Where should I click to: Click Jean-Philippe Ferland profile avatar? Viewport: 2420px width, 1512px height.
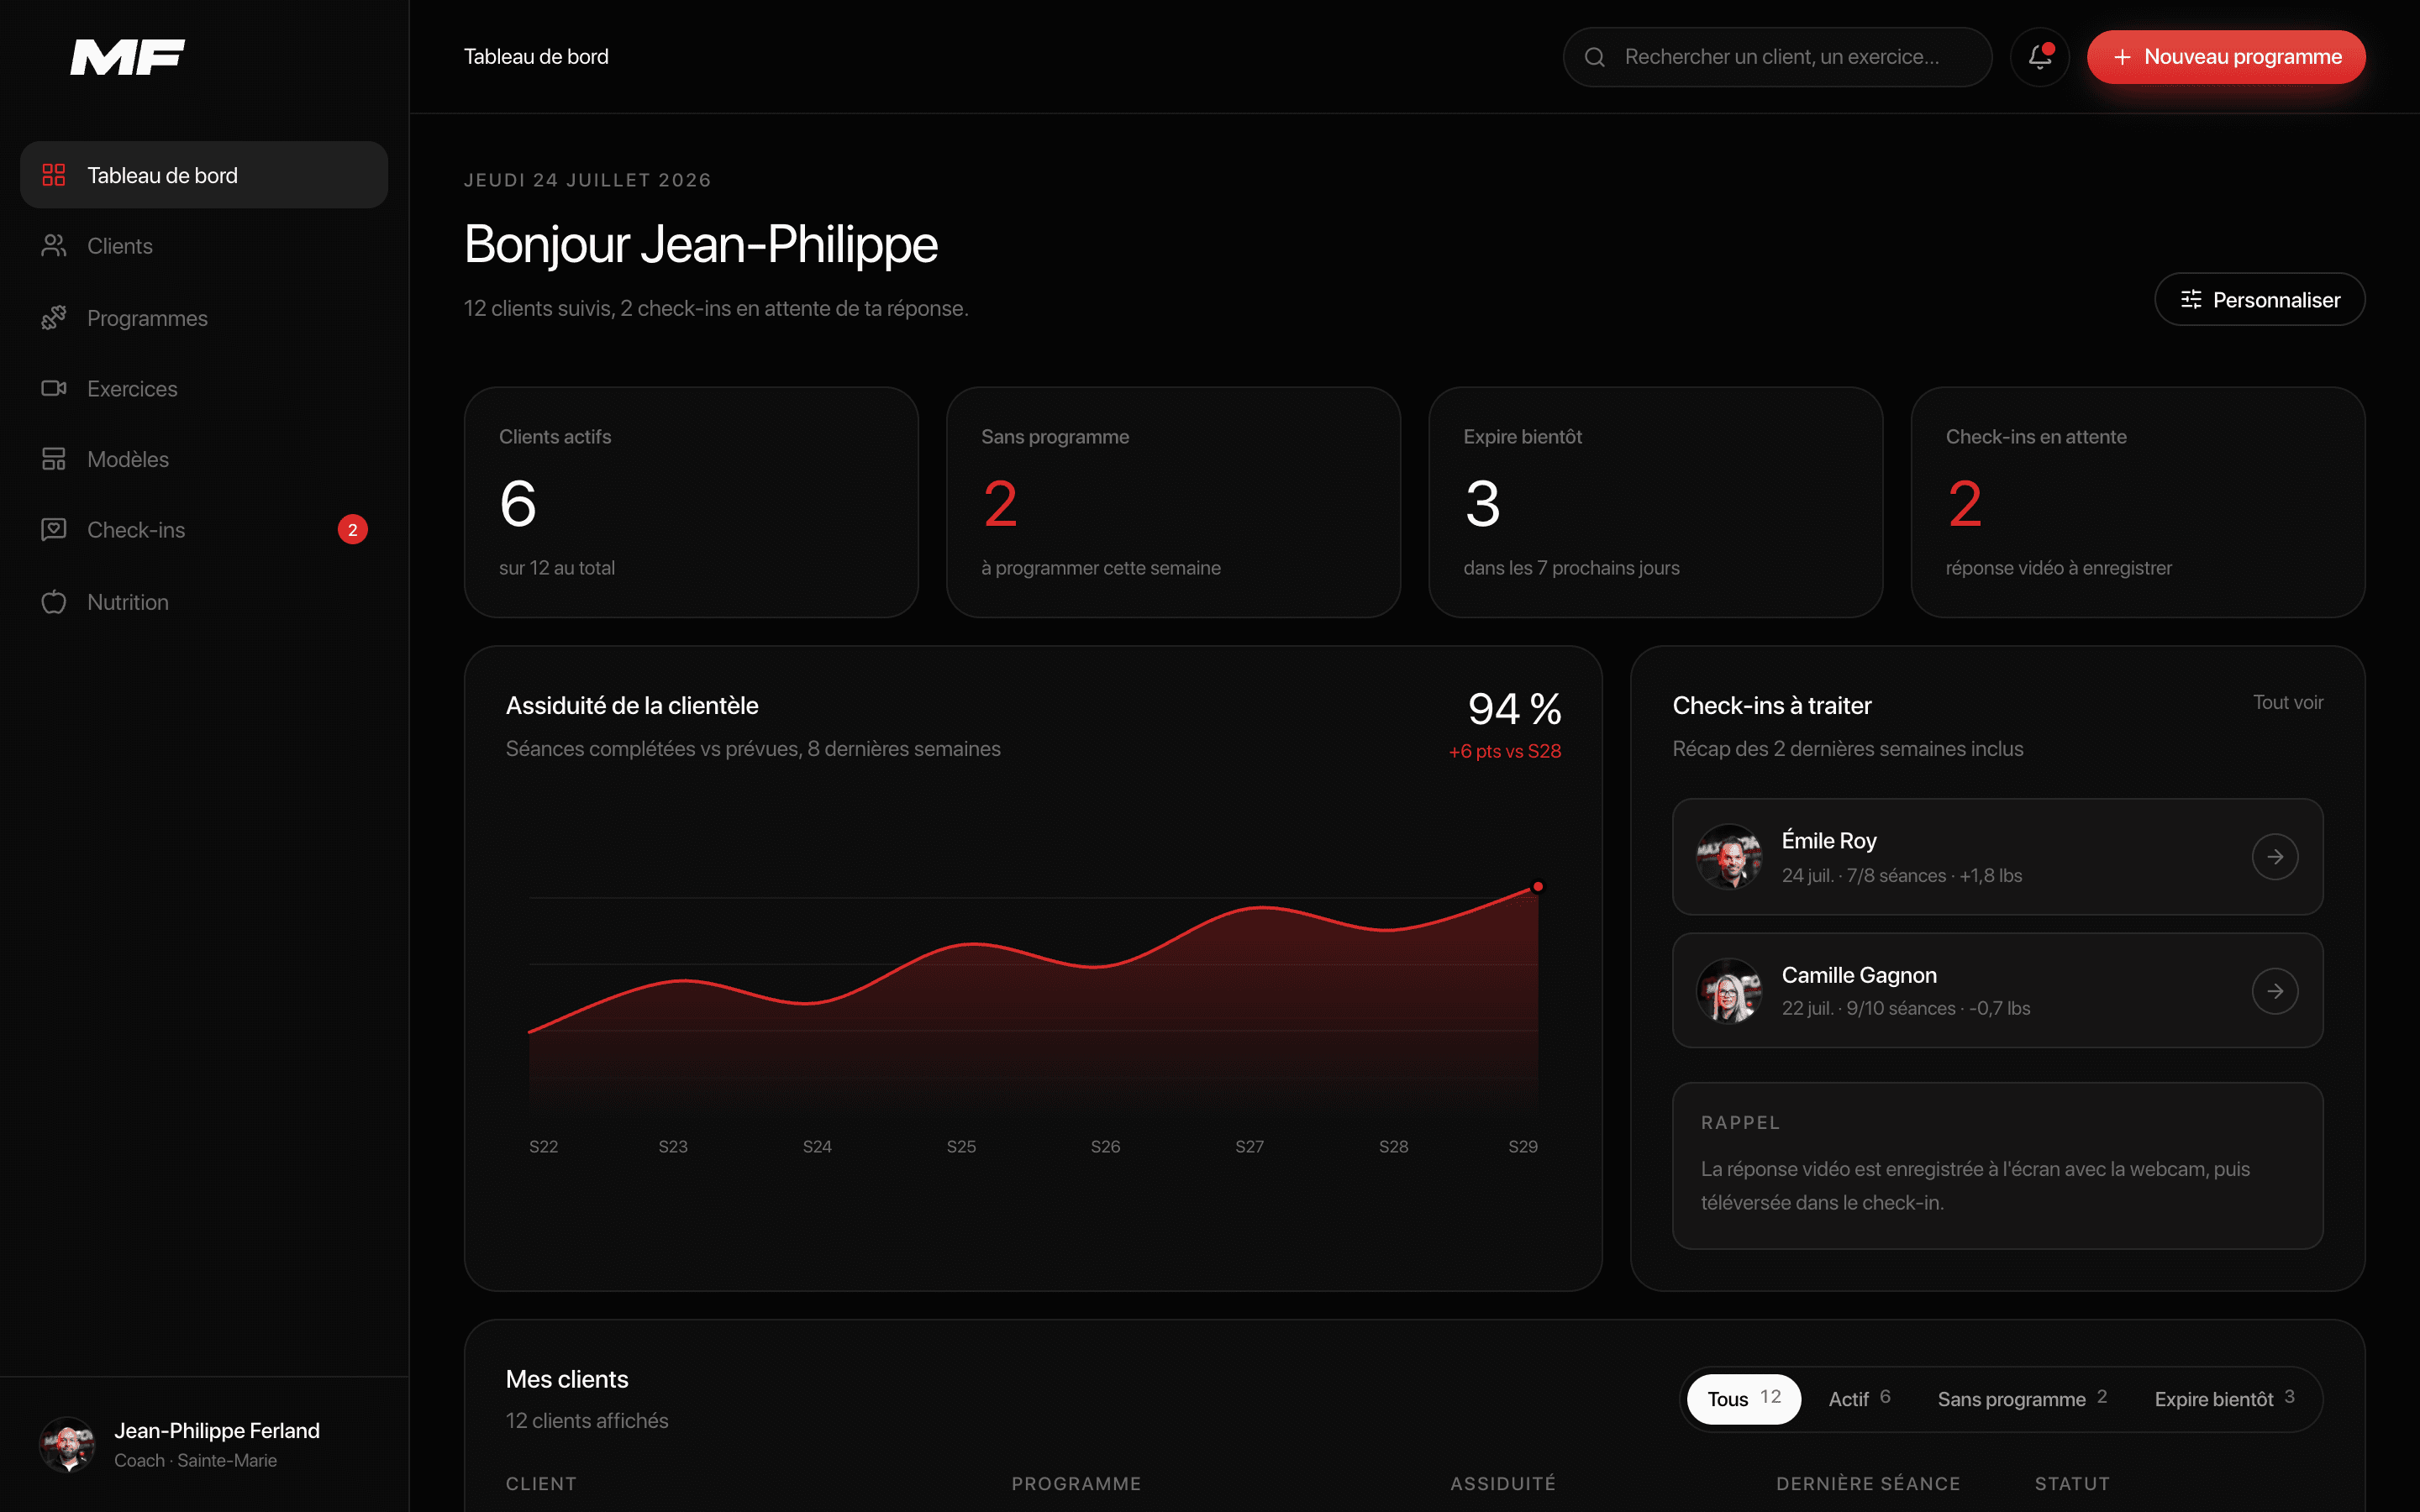click(67, 1444)
